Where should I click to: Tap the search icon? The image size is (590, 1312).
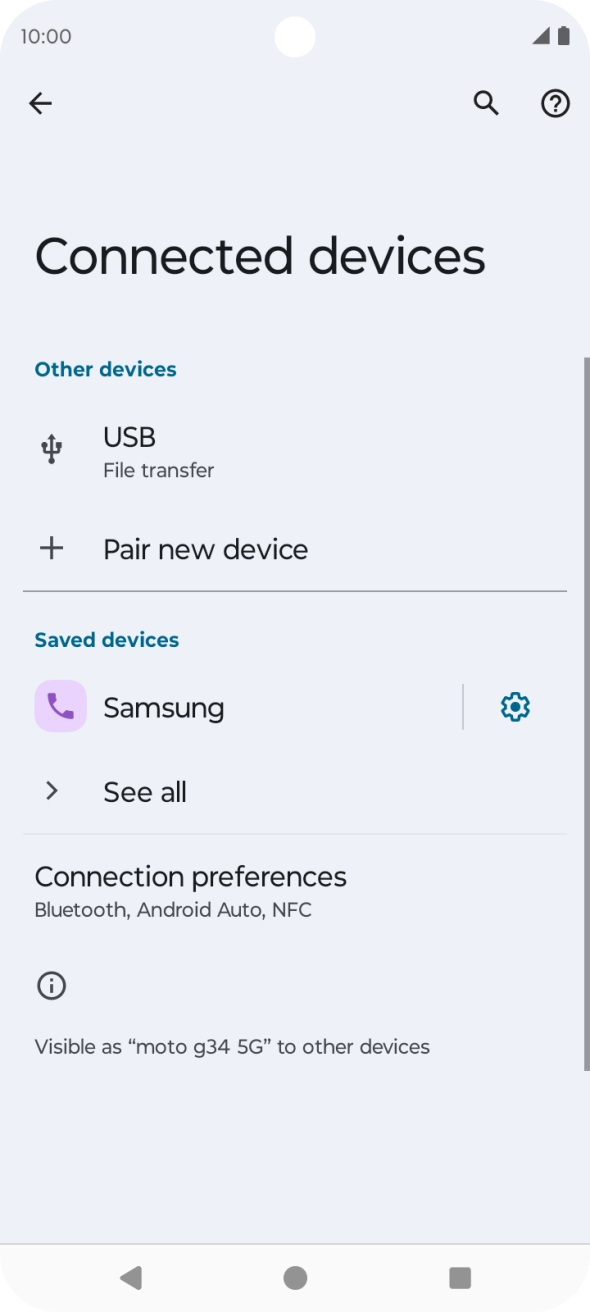[486, 103]
